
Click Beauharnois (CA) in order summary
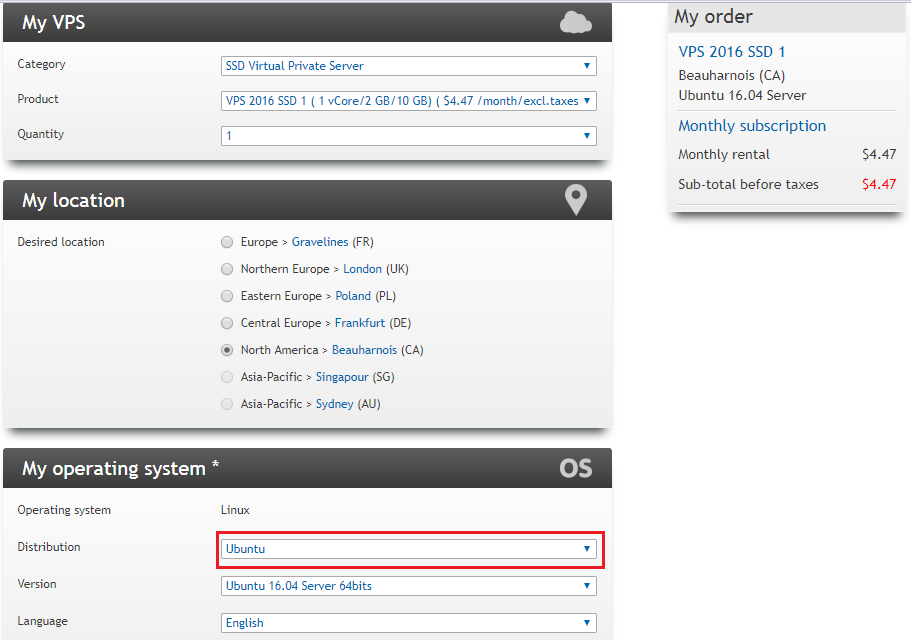click(x=731, y=75)
